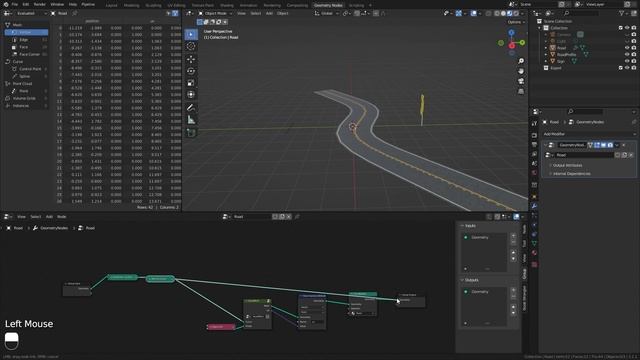Open the Add Modifier dropdown

(x=589, y=134)
